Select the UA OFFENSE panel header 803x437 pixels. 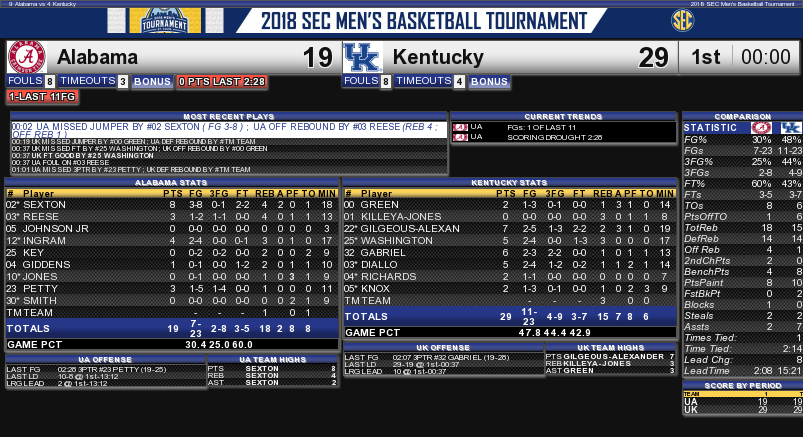click(105, 360)
